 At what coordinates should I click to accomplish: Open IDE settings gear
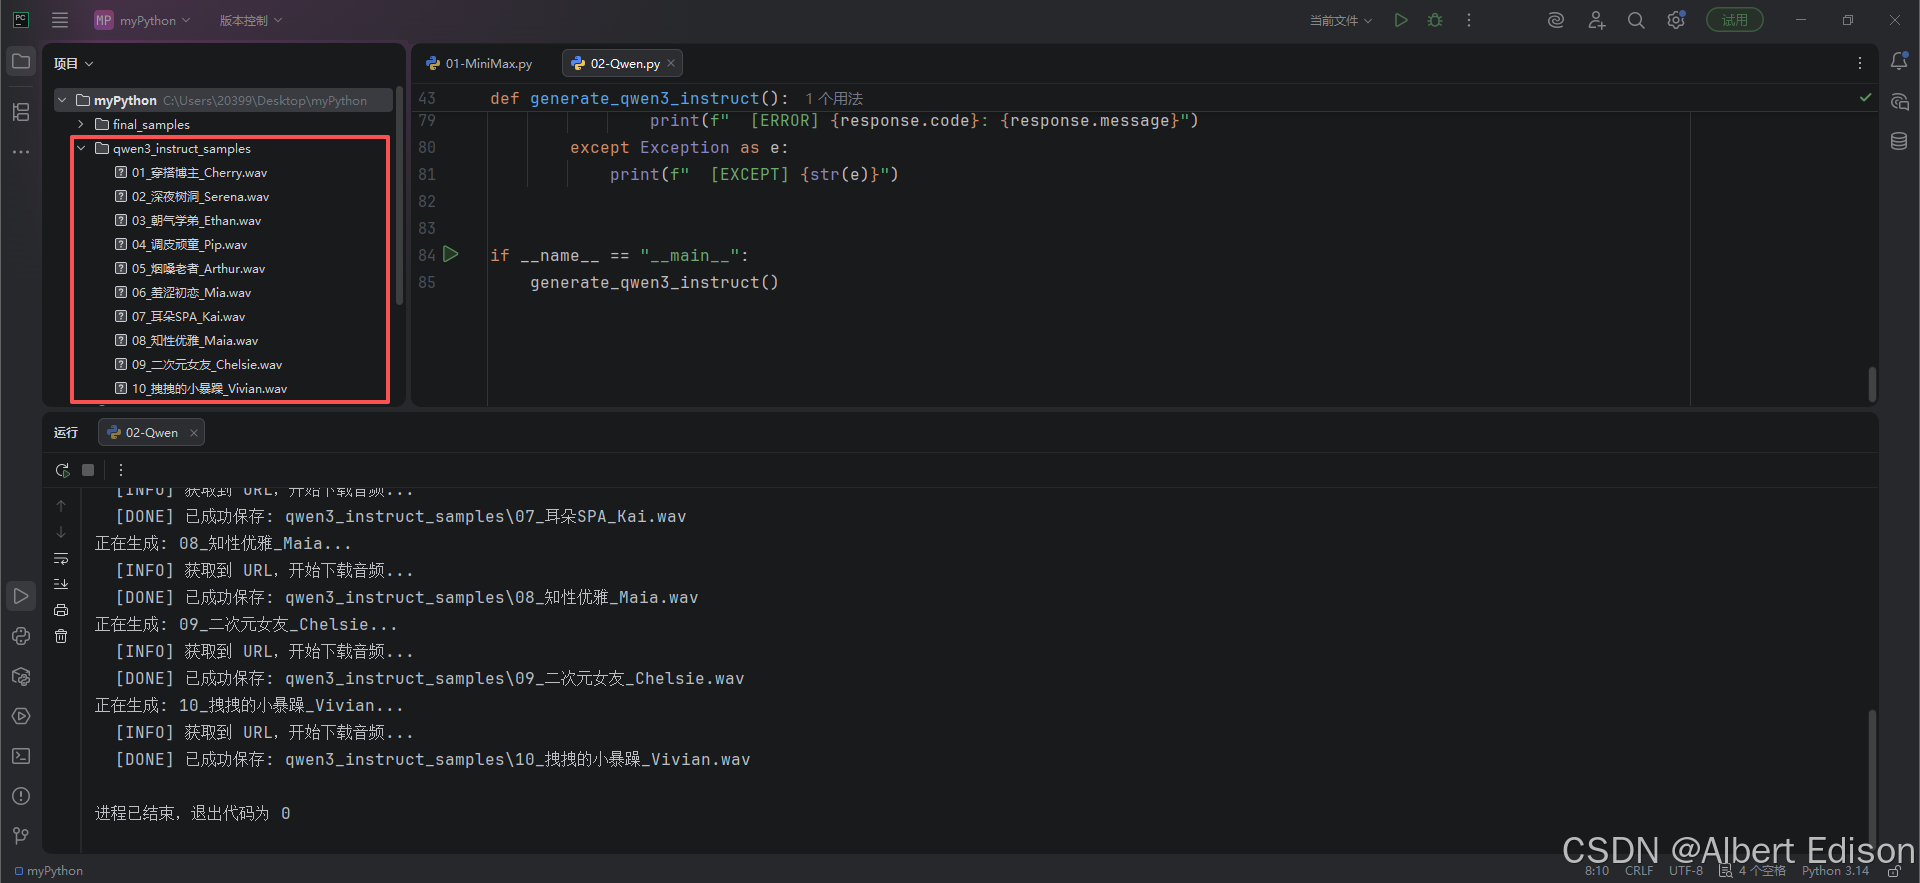point(1676,20)
